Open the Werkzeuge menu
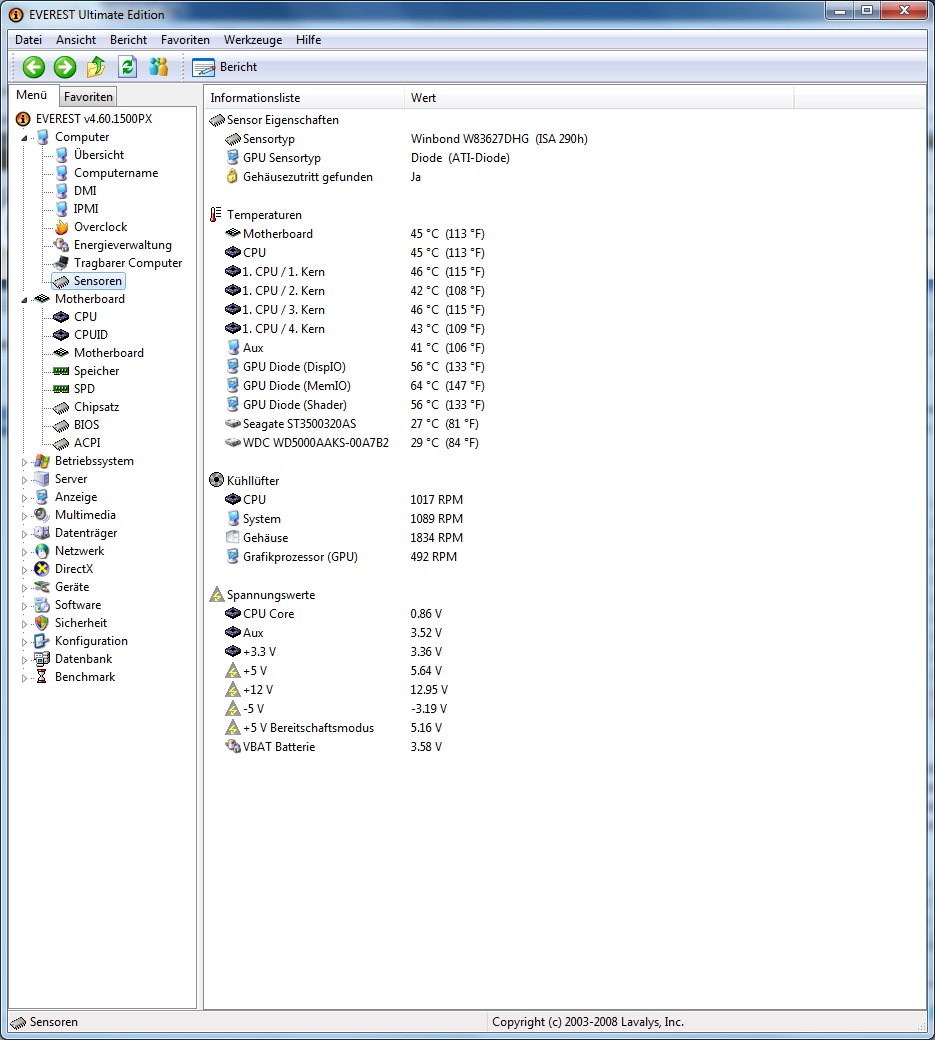The height and width of the screenshot is (1042, 935). coord(253,40)
